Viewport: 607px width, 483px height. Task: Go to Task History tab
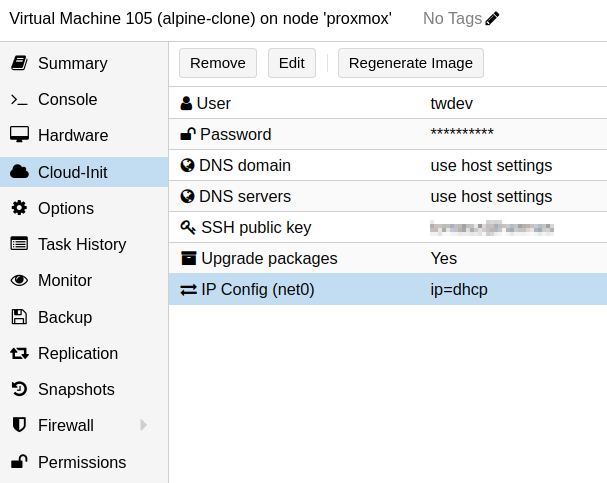pos(84,244)
